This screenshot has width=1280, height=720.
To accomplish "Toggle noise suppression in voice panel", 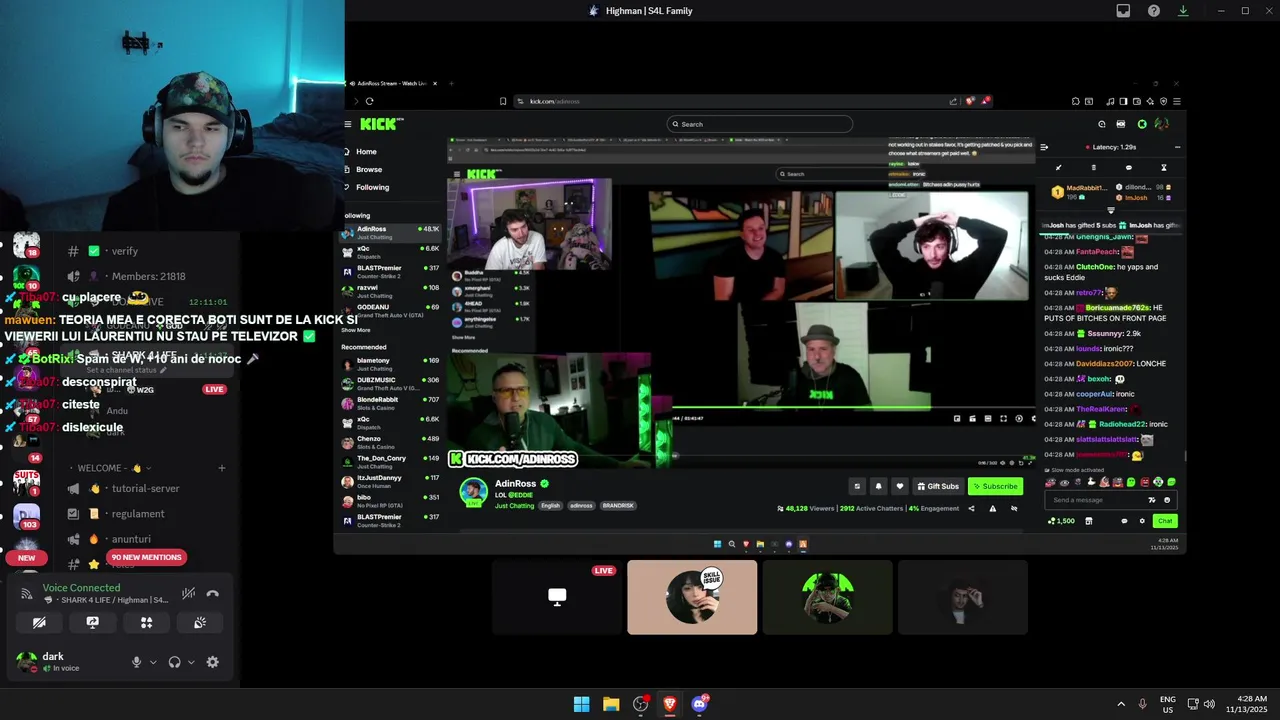I will tap(188, 594).
